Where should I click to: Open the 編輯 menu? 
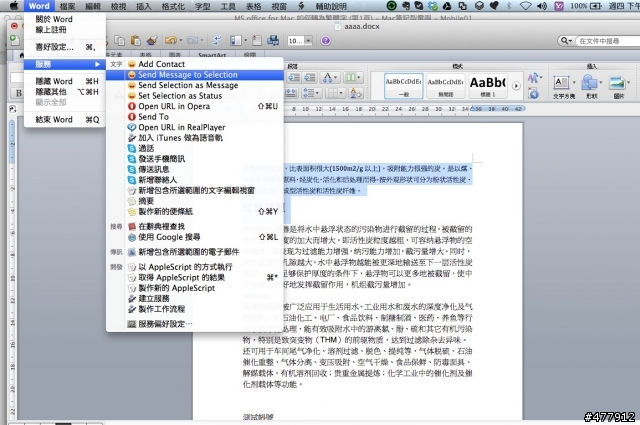point(93,6)
